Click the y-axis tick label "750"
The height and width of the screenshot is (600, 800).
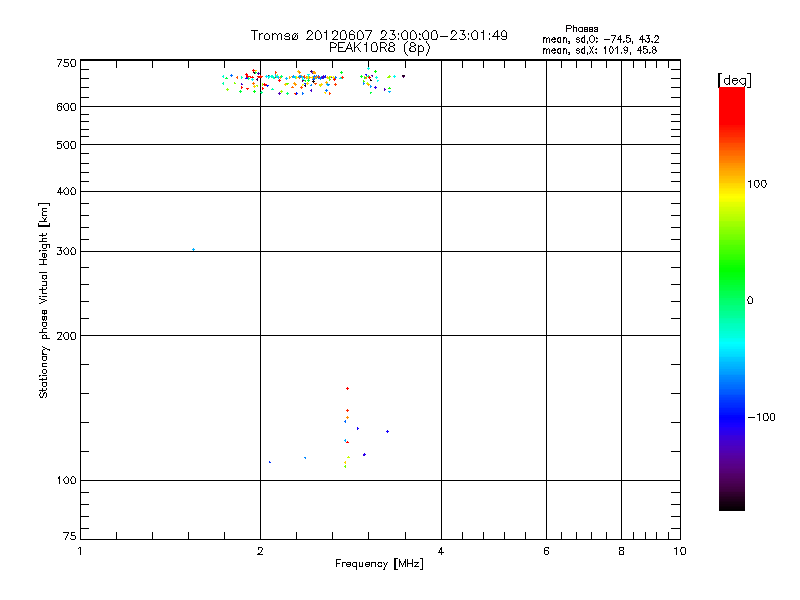(x=66, y=63)
